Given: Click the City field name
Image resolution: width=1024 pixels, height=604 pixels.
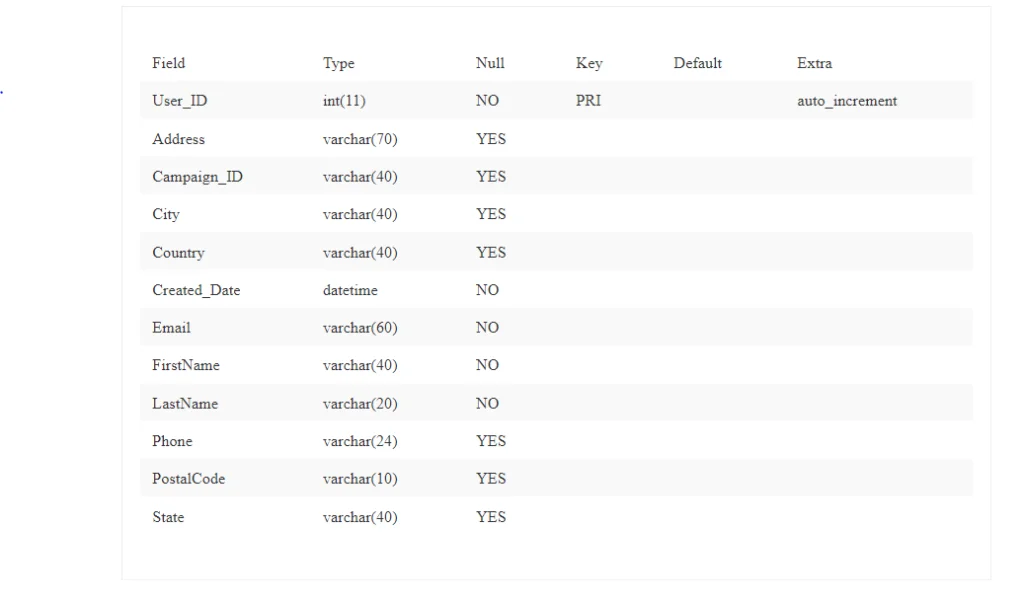Looking at the screenshot, I should [166, 214].
